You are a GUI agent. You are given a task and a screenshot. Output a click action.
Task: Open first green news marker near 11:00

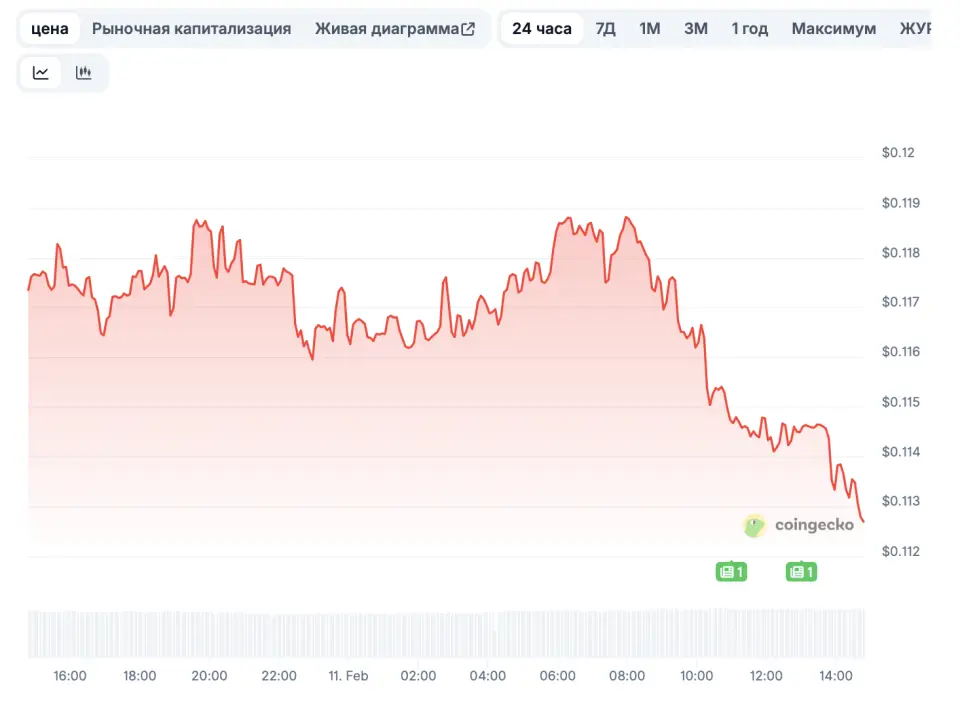(731, 572)
